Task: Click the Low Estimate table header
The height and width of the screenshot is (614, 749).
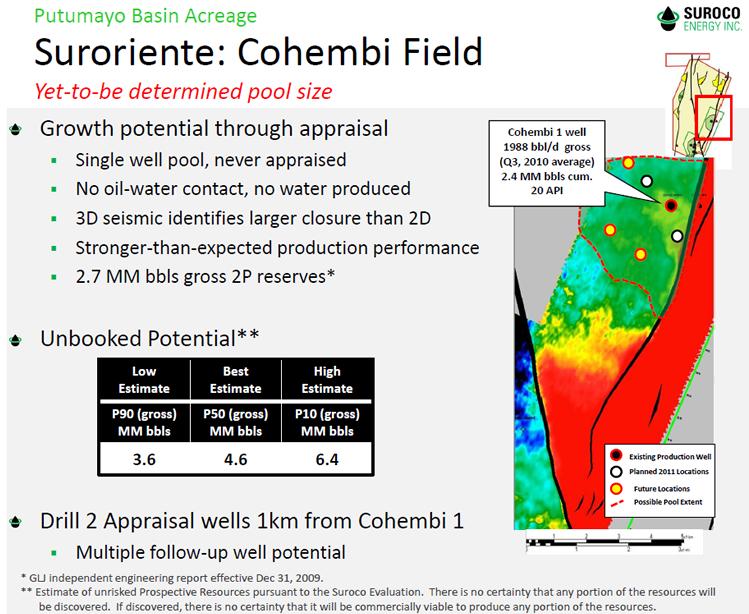Action: click(x=144, y=379)
